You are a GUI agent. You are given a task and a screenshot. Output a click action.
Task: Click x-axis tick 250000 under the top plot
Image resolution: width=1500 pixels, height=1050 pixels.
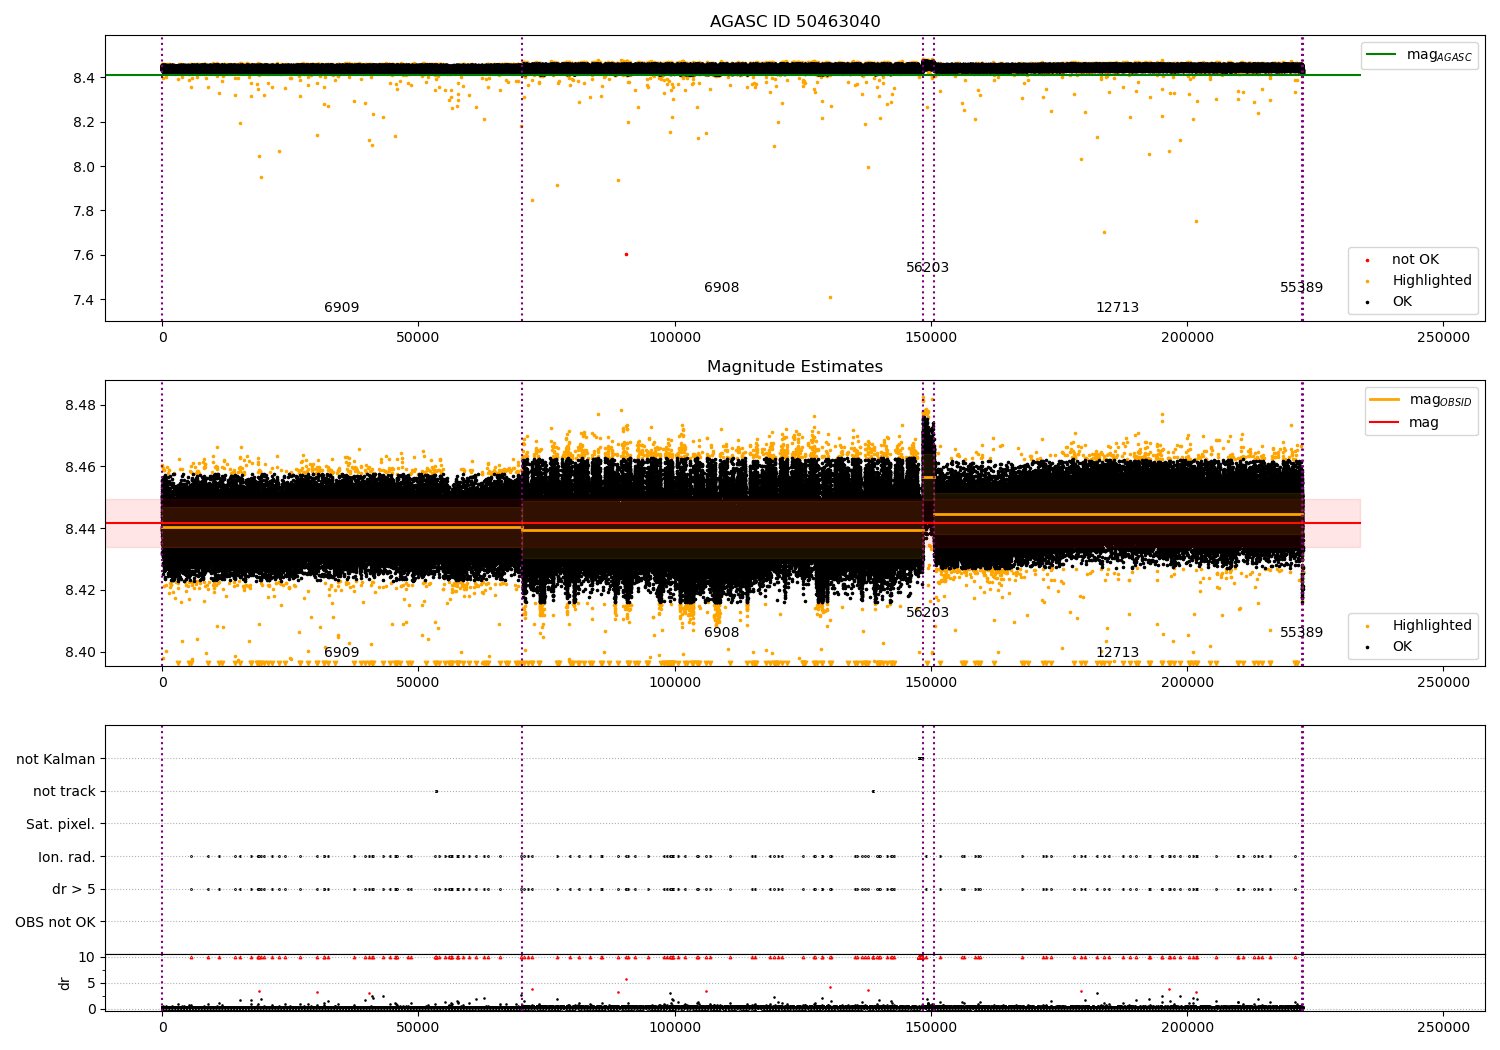(x=1444, y=338)
